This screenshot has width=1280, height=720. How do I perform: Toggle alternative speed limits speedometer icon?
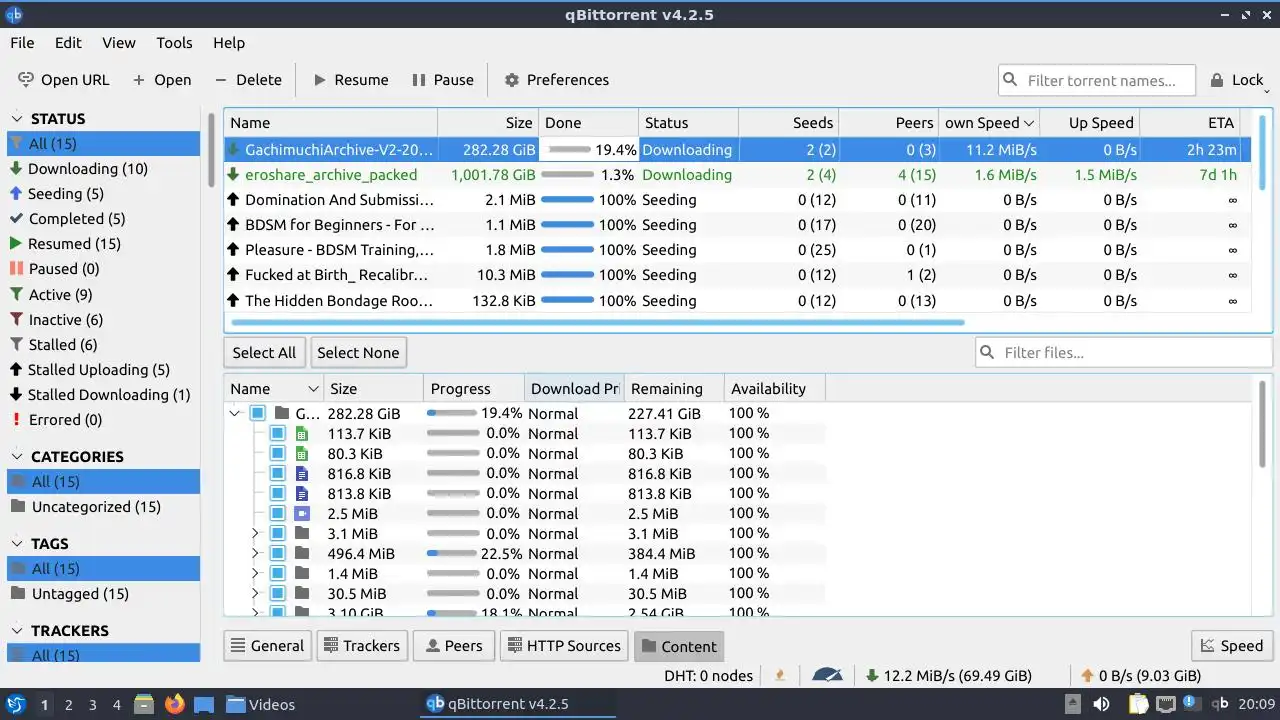(x=828, y=676)
